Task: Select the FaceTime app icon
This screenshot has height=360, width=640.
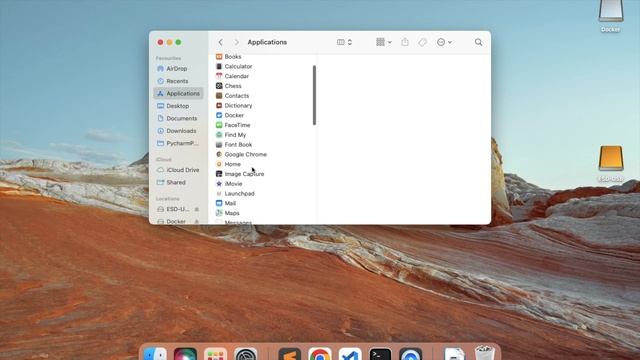Action: 219,125
